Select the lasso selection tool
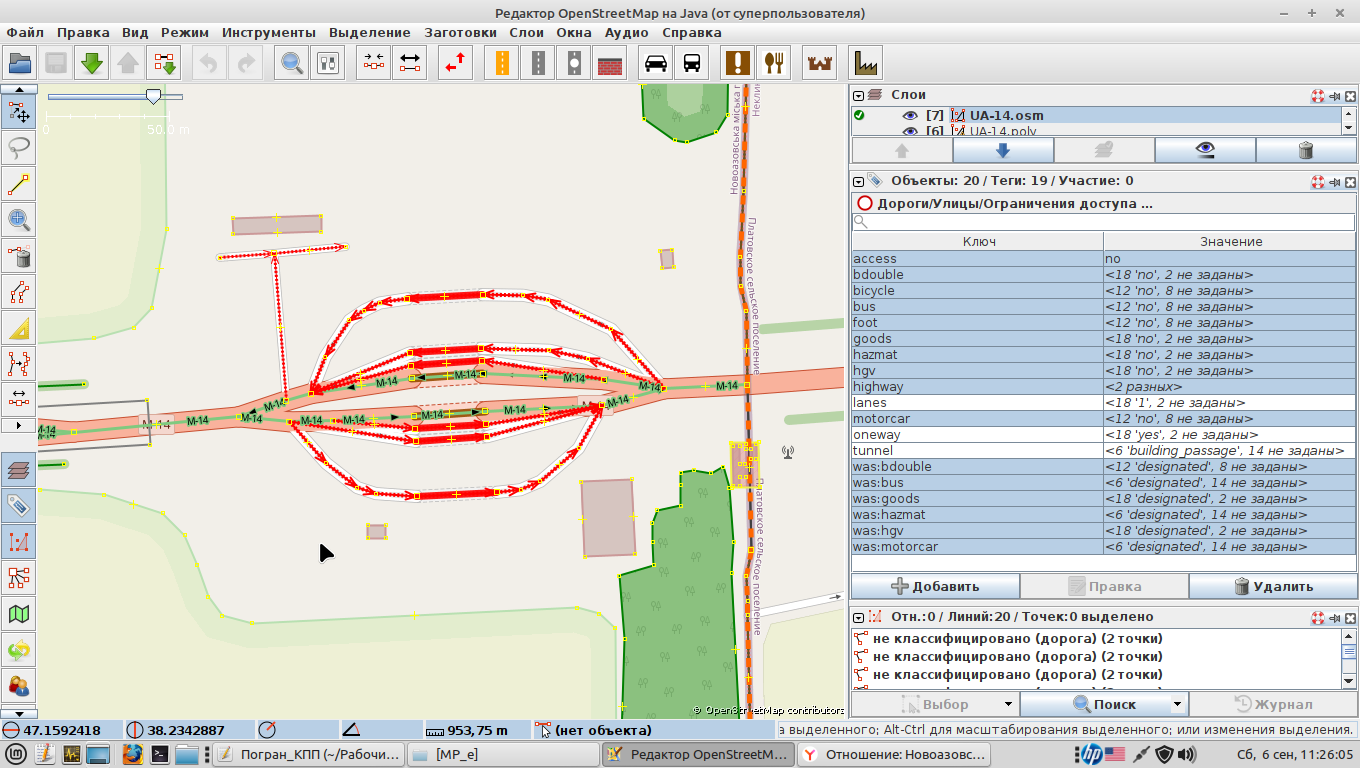1360x768 pixels. coord(19,148)
